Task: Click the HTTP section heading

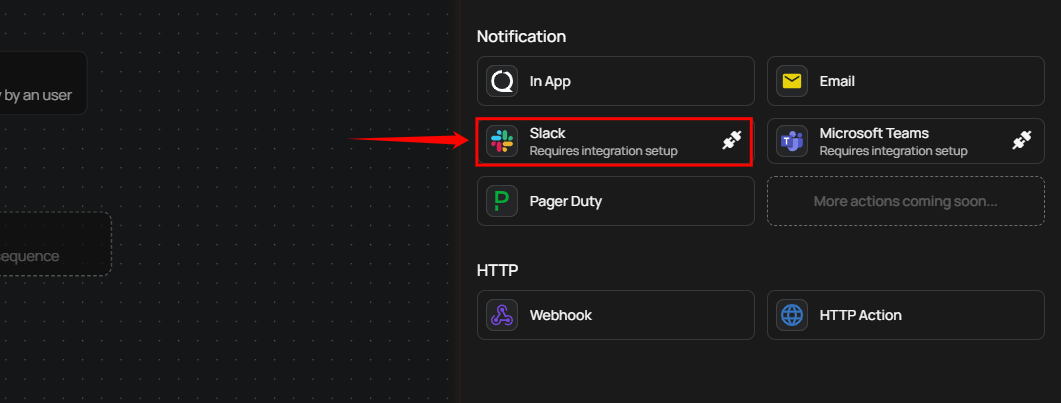Action: pos(497,270)
